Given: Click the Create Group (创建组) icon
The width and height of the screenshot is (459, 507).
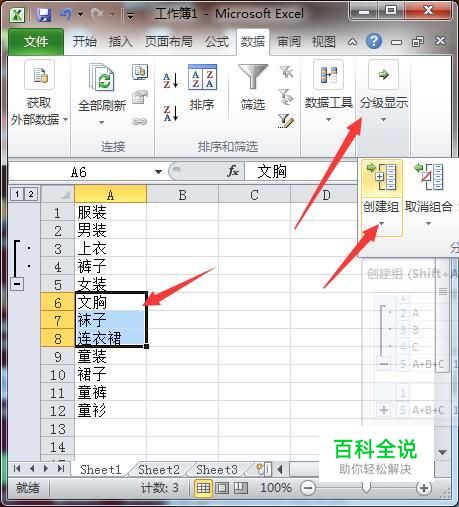Looking at the screenshot, I should click(382, 177).
